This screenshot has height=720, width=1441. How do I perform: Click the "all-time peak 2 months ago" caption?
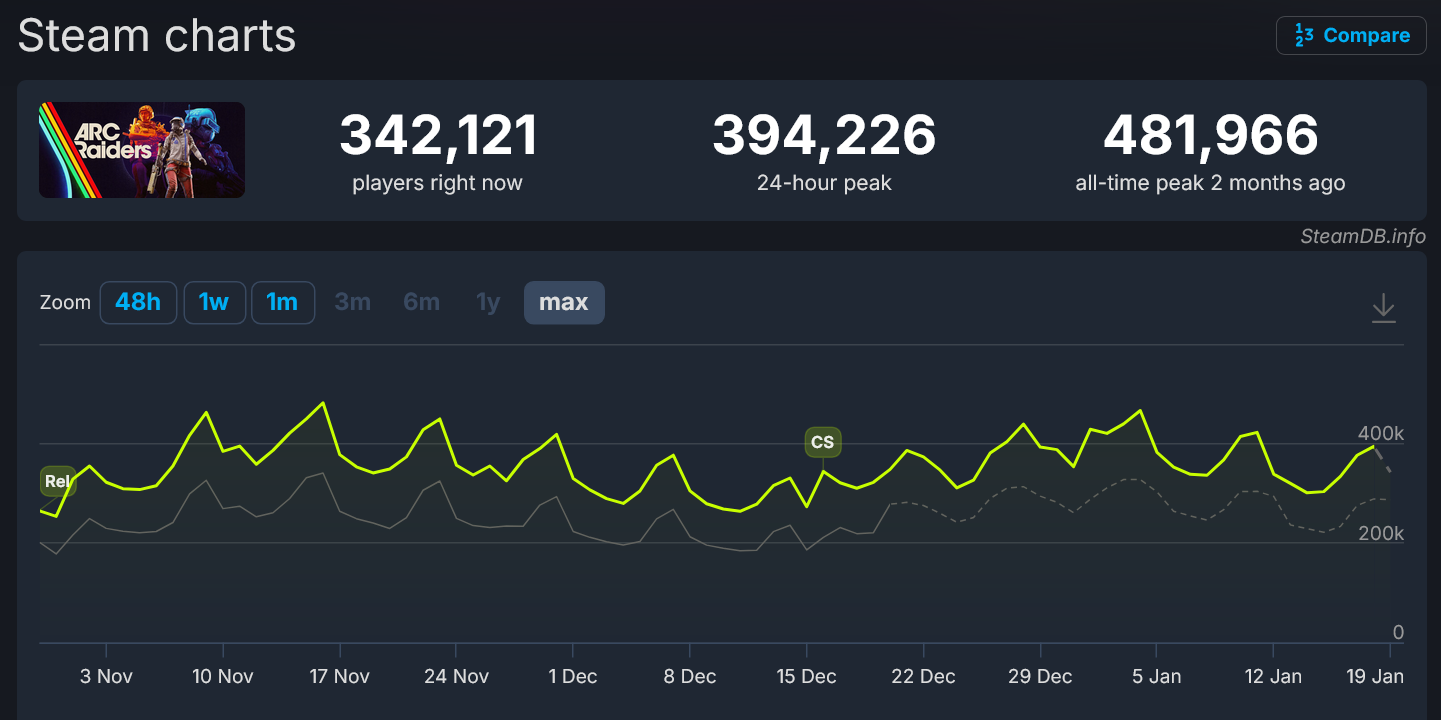click(x=1210, y=183)
